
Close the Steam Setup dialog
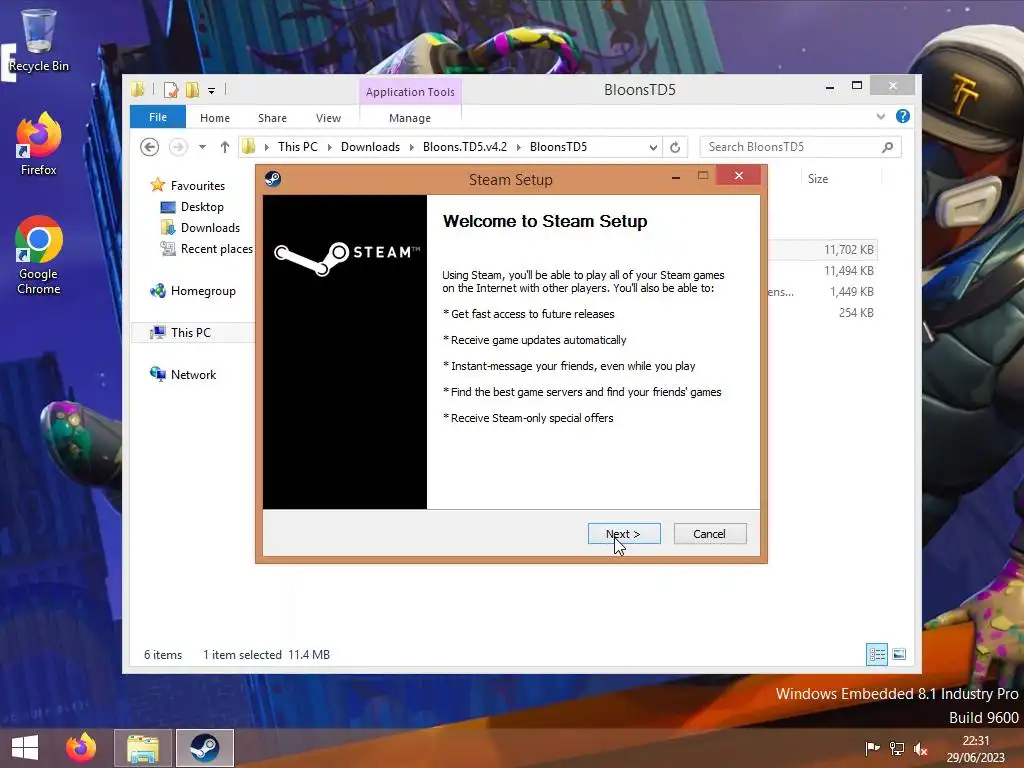[739, 175]
